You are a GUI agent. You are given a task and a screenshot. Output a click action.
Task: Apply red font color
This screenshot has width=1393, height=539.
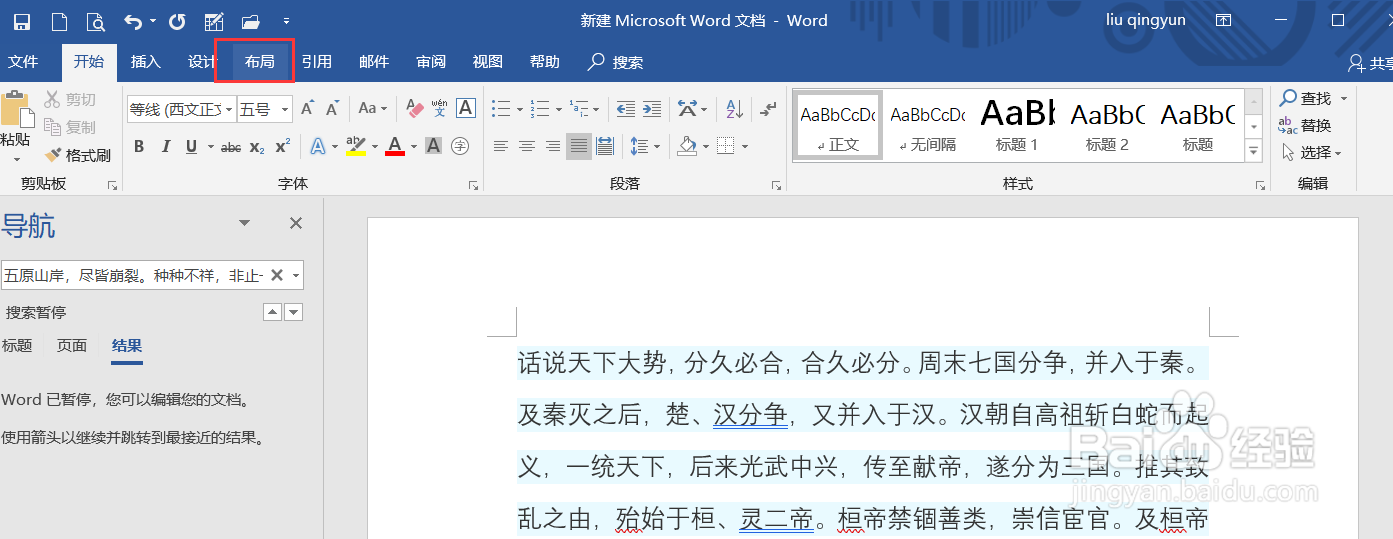point(394,146)
